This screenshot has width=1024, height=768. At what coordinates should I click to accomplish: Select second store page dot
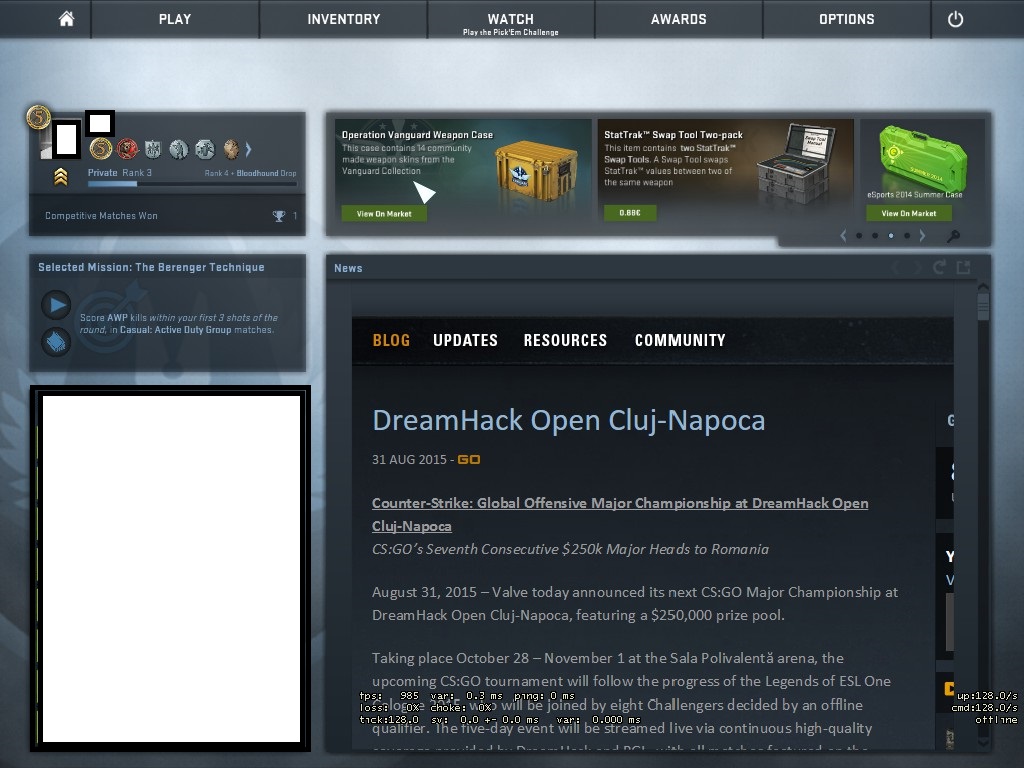[875, 236]
